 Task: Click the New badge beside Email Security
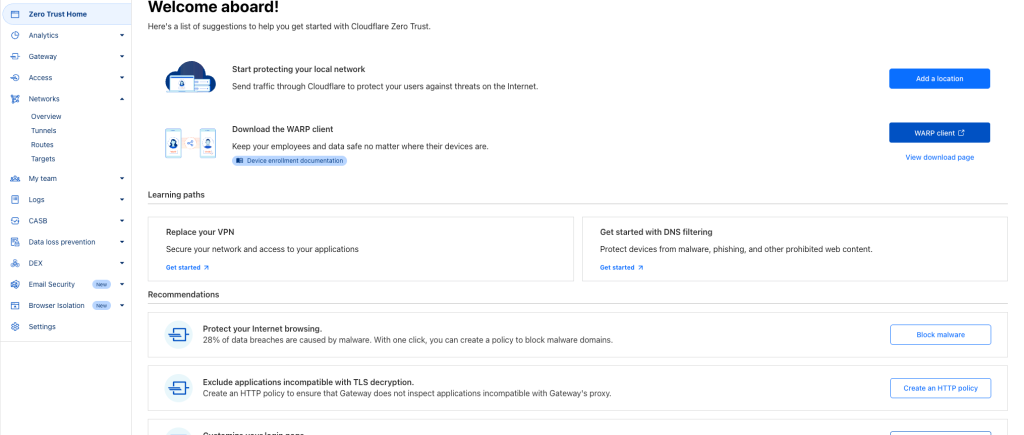click(x=101, y=285)
